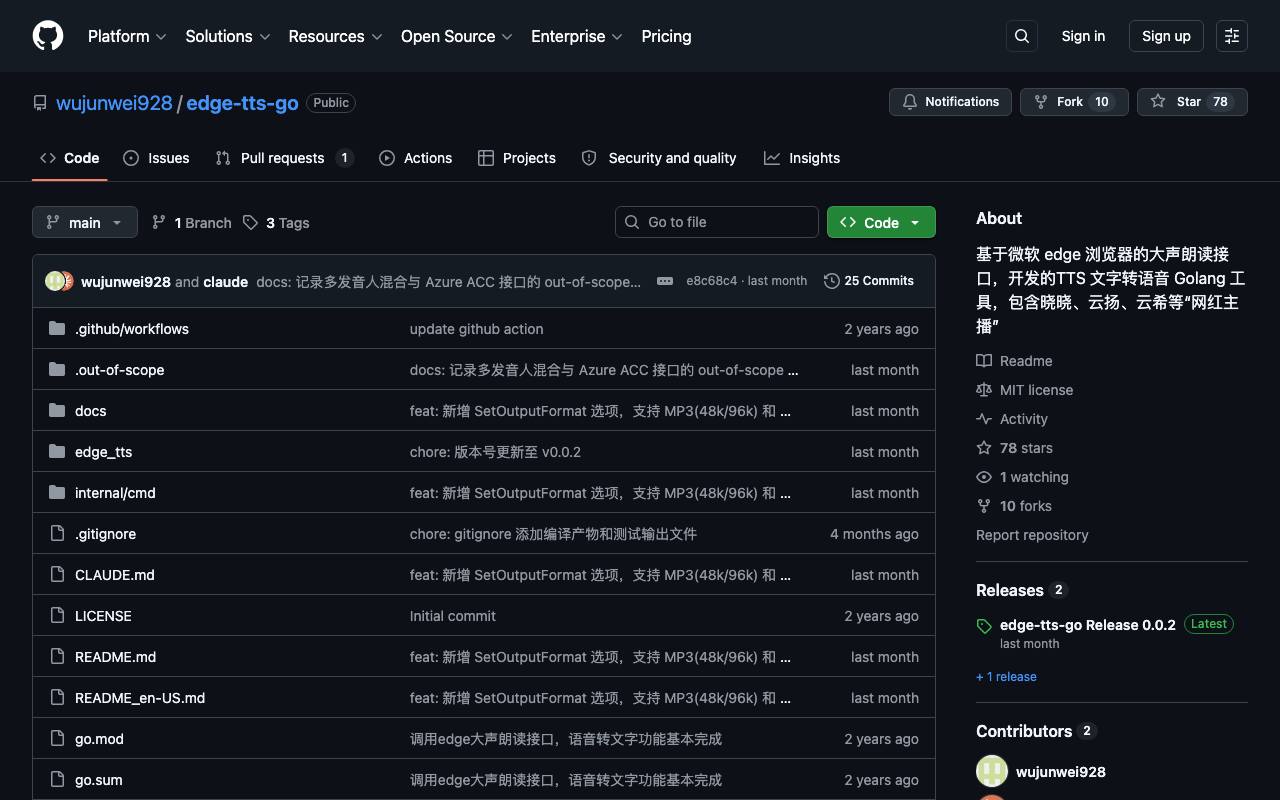Screen dimensions: 1280x800
Task: Expand the Resources navigation menu
Action: click(335, 36)
